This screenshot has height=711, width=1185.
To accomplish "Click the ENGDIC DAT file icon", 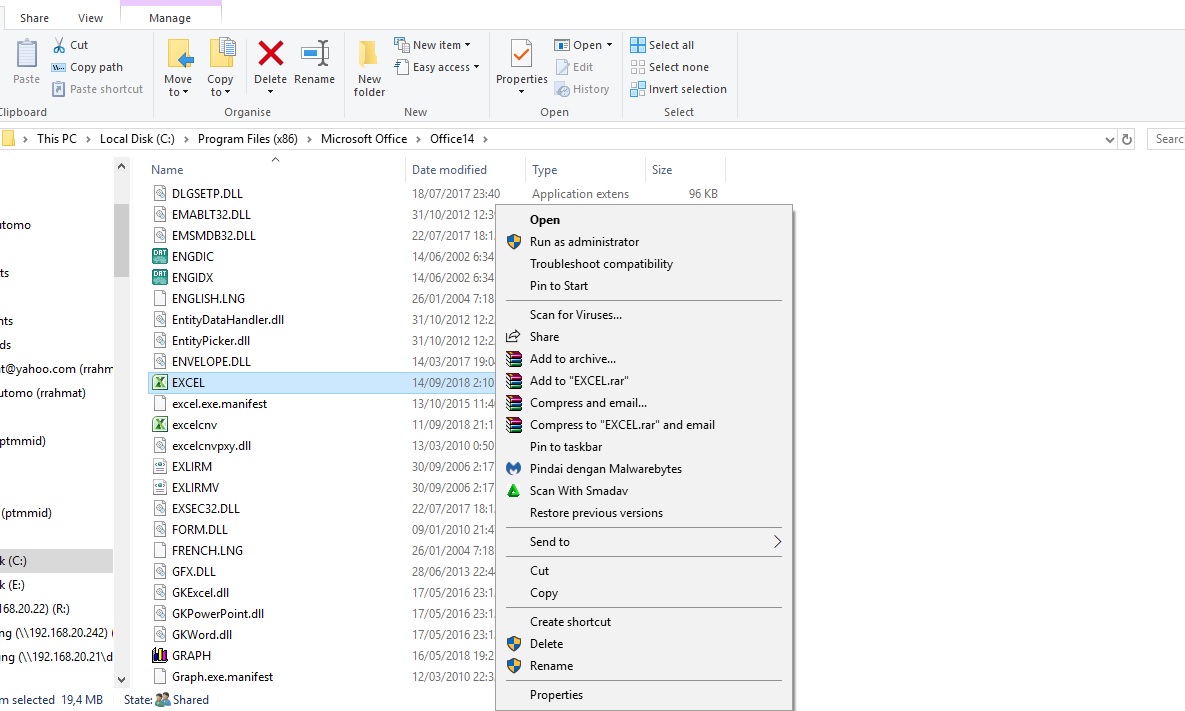I will point(159,256).
